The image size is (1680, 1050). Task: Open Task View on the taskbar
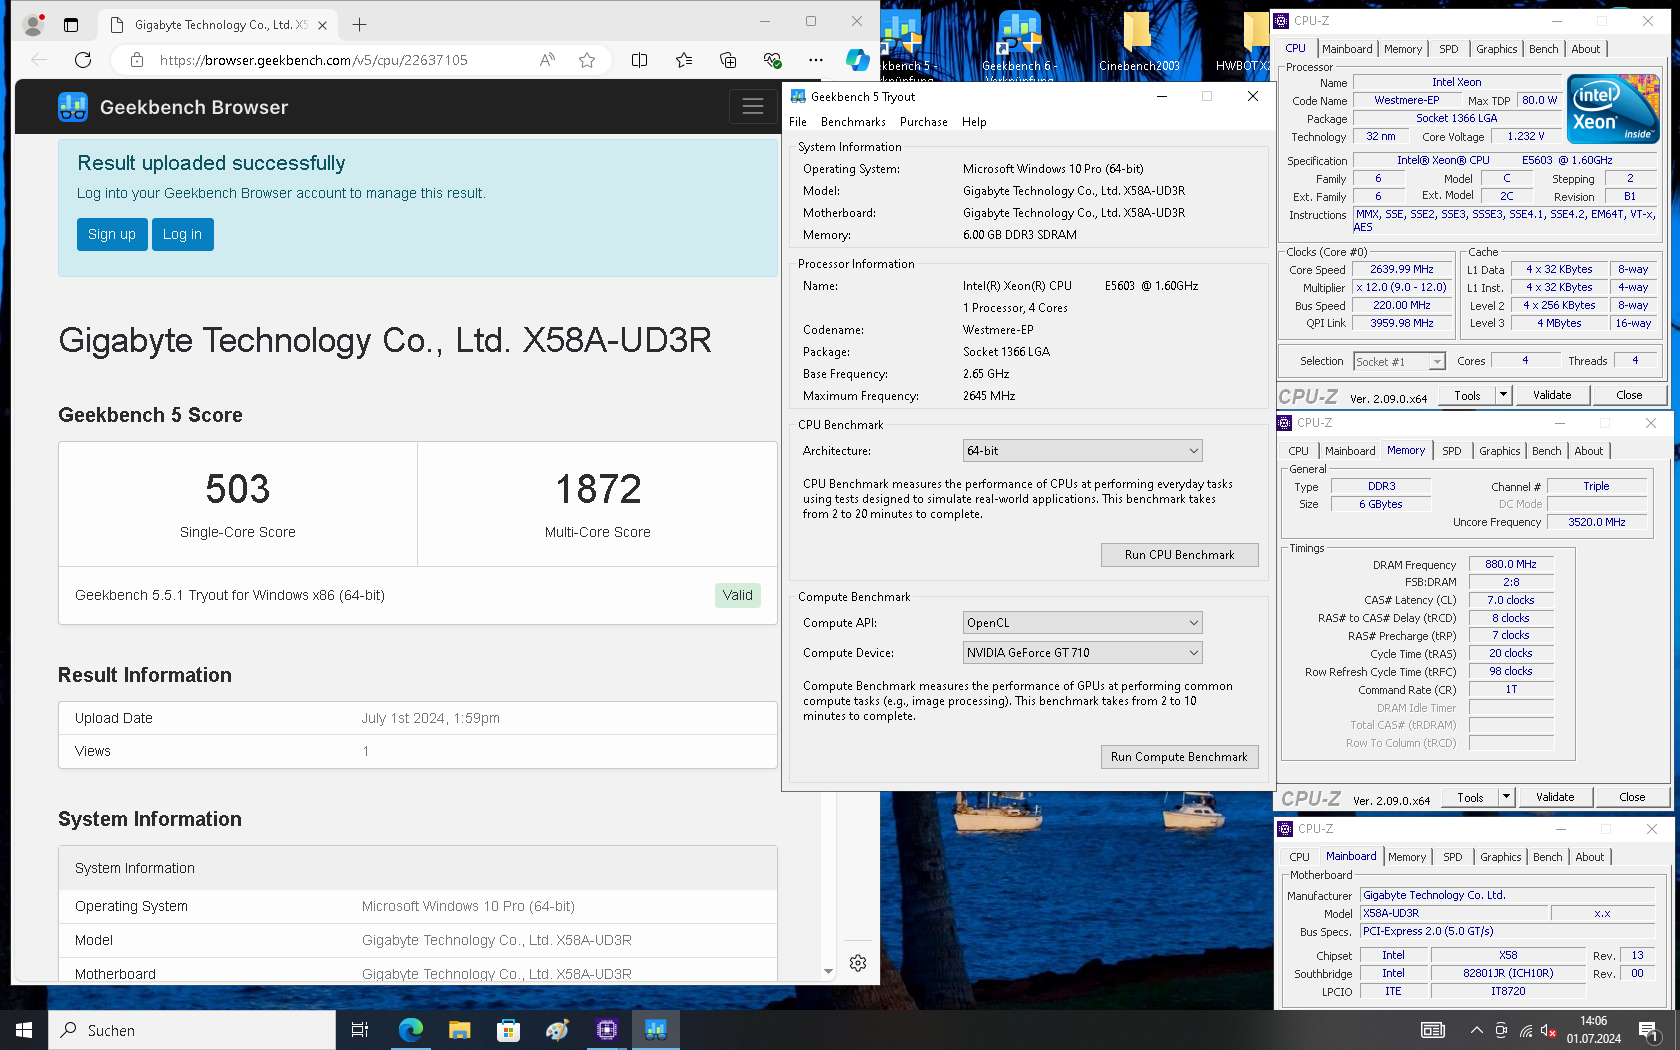[x=360, y=1030]
